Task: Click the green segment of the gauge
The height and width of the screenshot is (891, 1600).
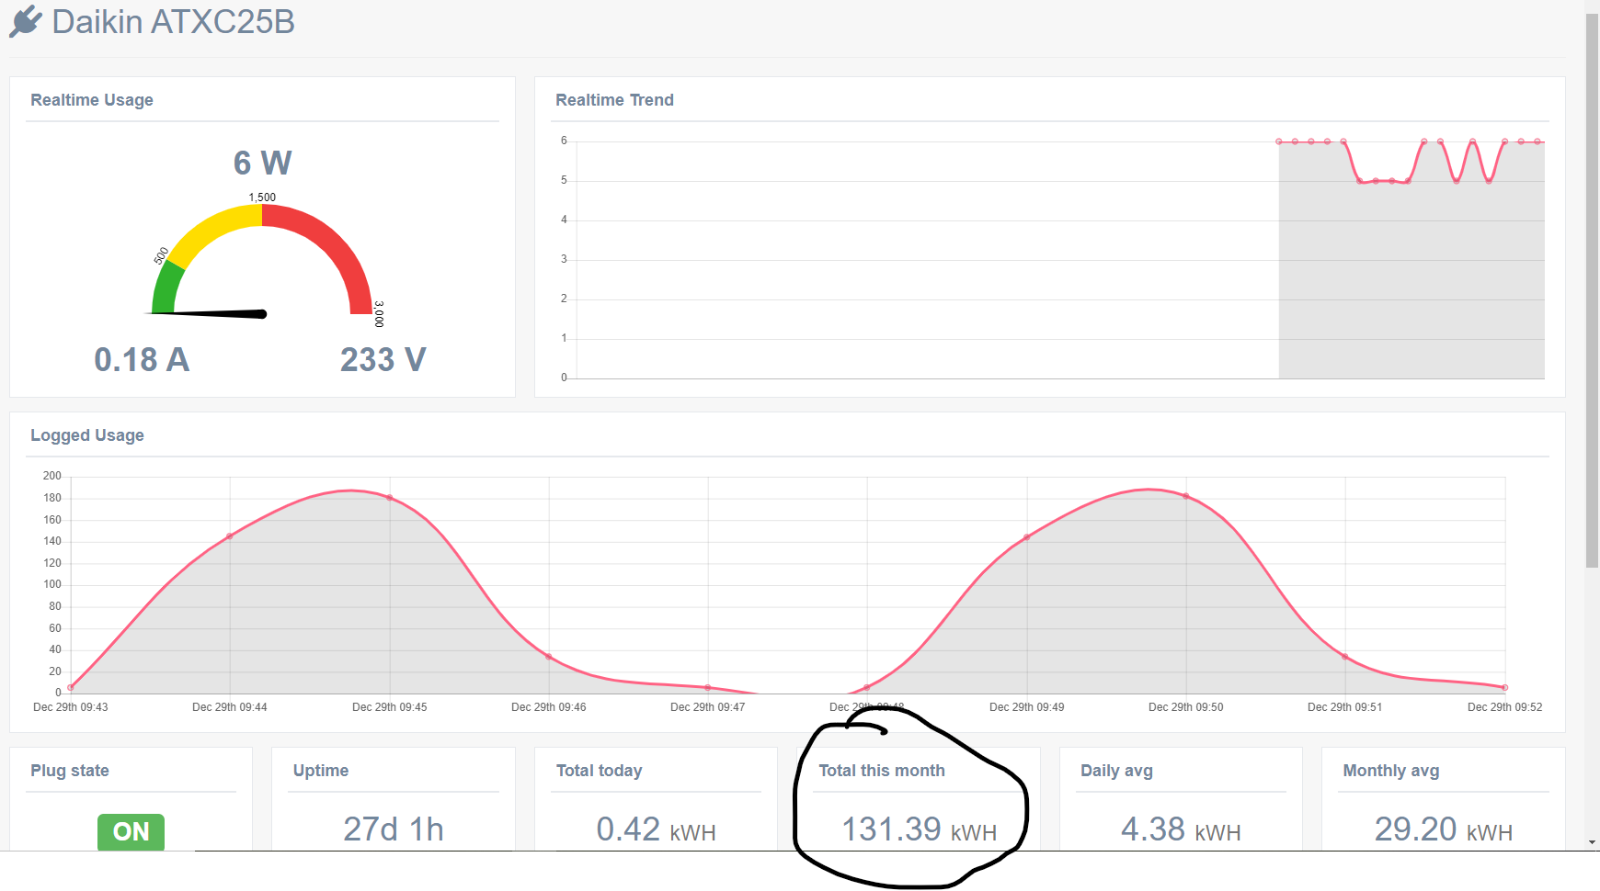Action: coord(167,287)
